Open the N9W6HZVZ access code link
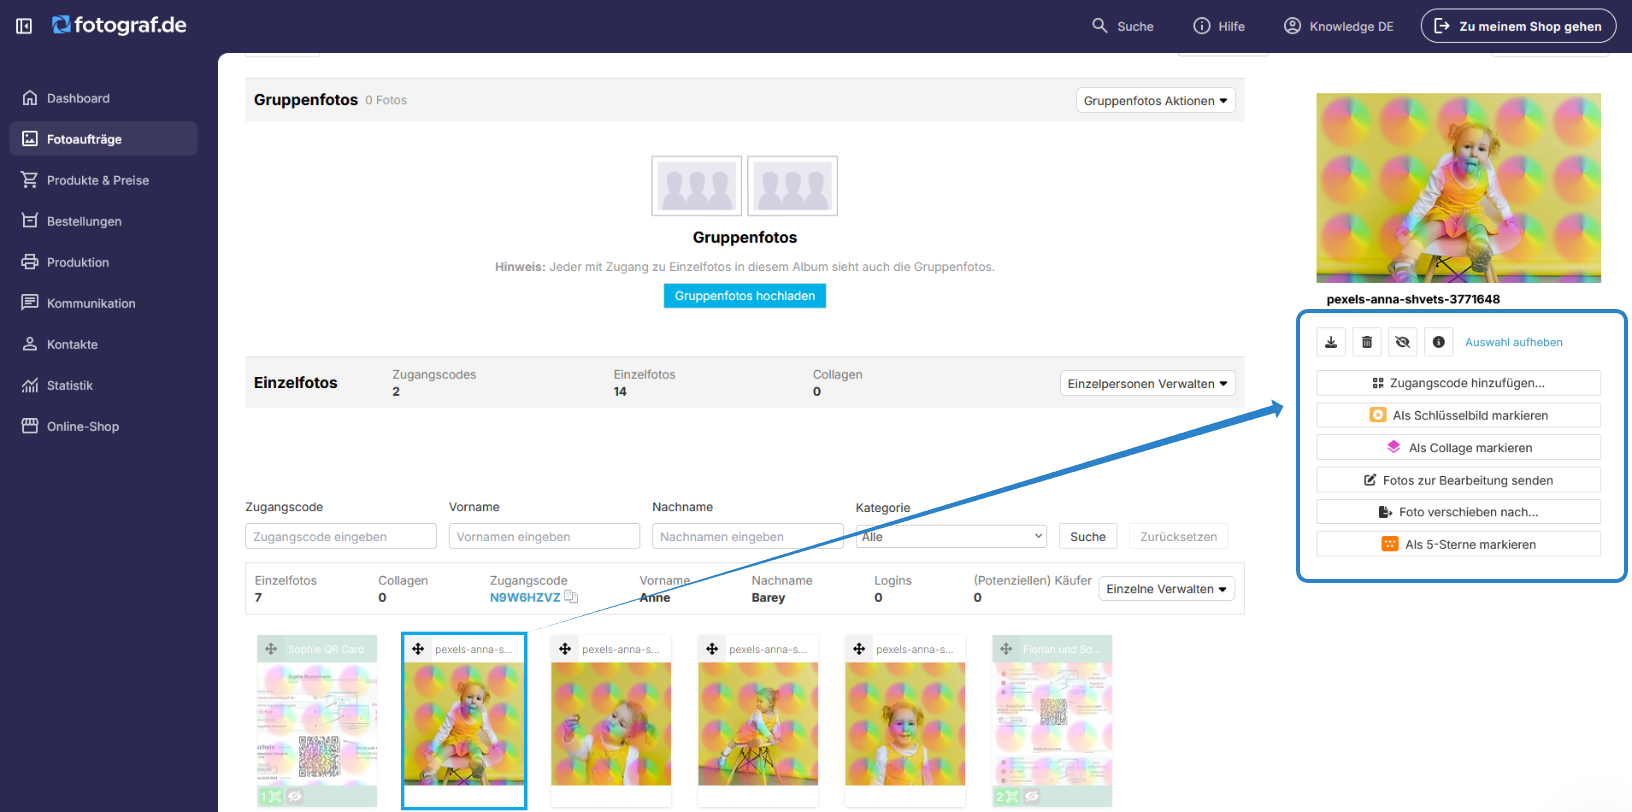Viewport: 1632px width, 812px height. (x=525, y=597)
